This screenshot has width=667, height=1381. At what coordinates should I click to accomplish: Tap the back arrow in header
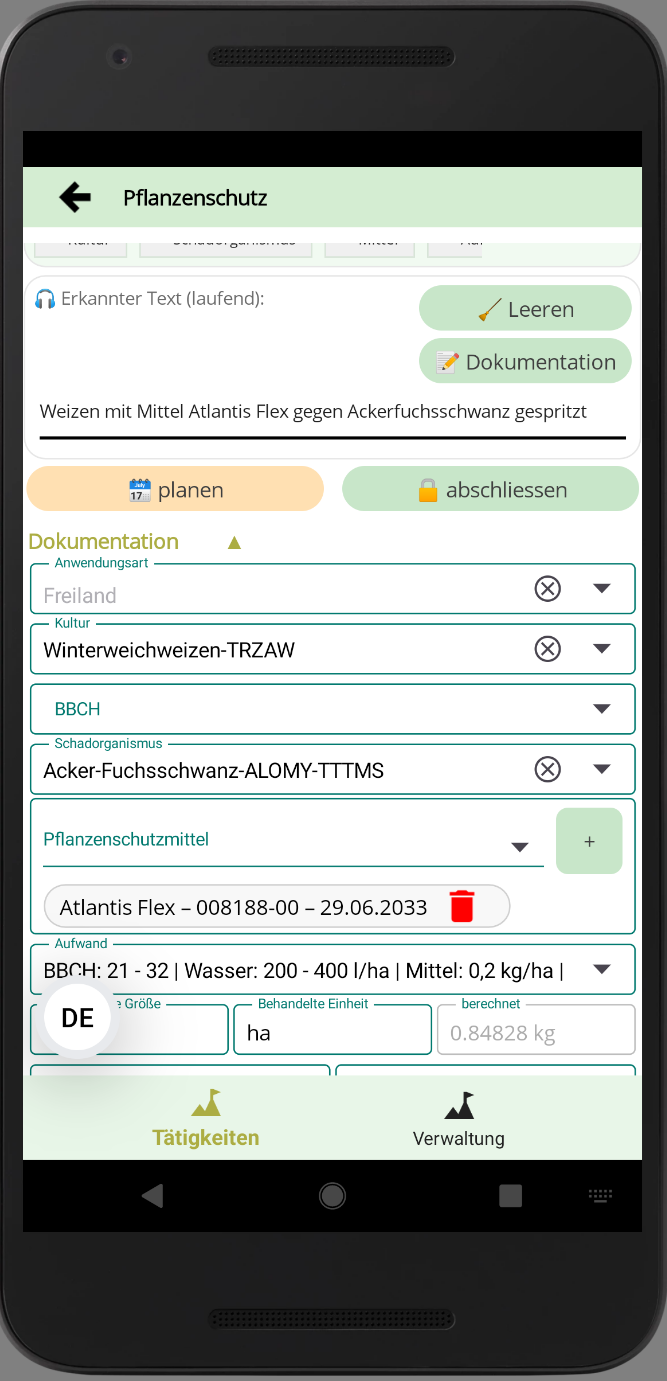click(75, 198)
